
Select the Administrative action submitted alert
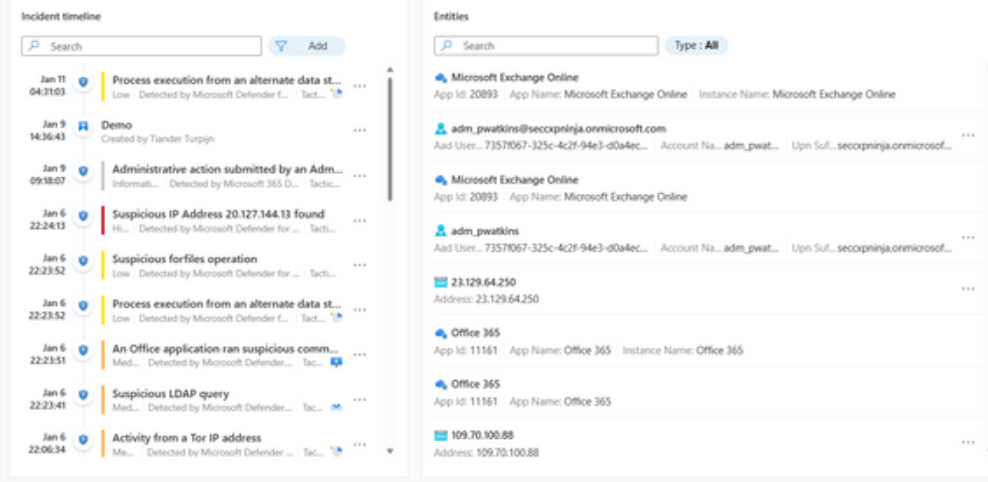pos(226,169)
